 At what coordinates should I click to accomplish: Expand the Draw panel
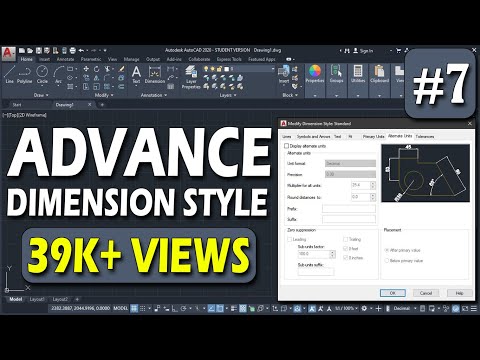(x=41, y=95)
